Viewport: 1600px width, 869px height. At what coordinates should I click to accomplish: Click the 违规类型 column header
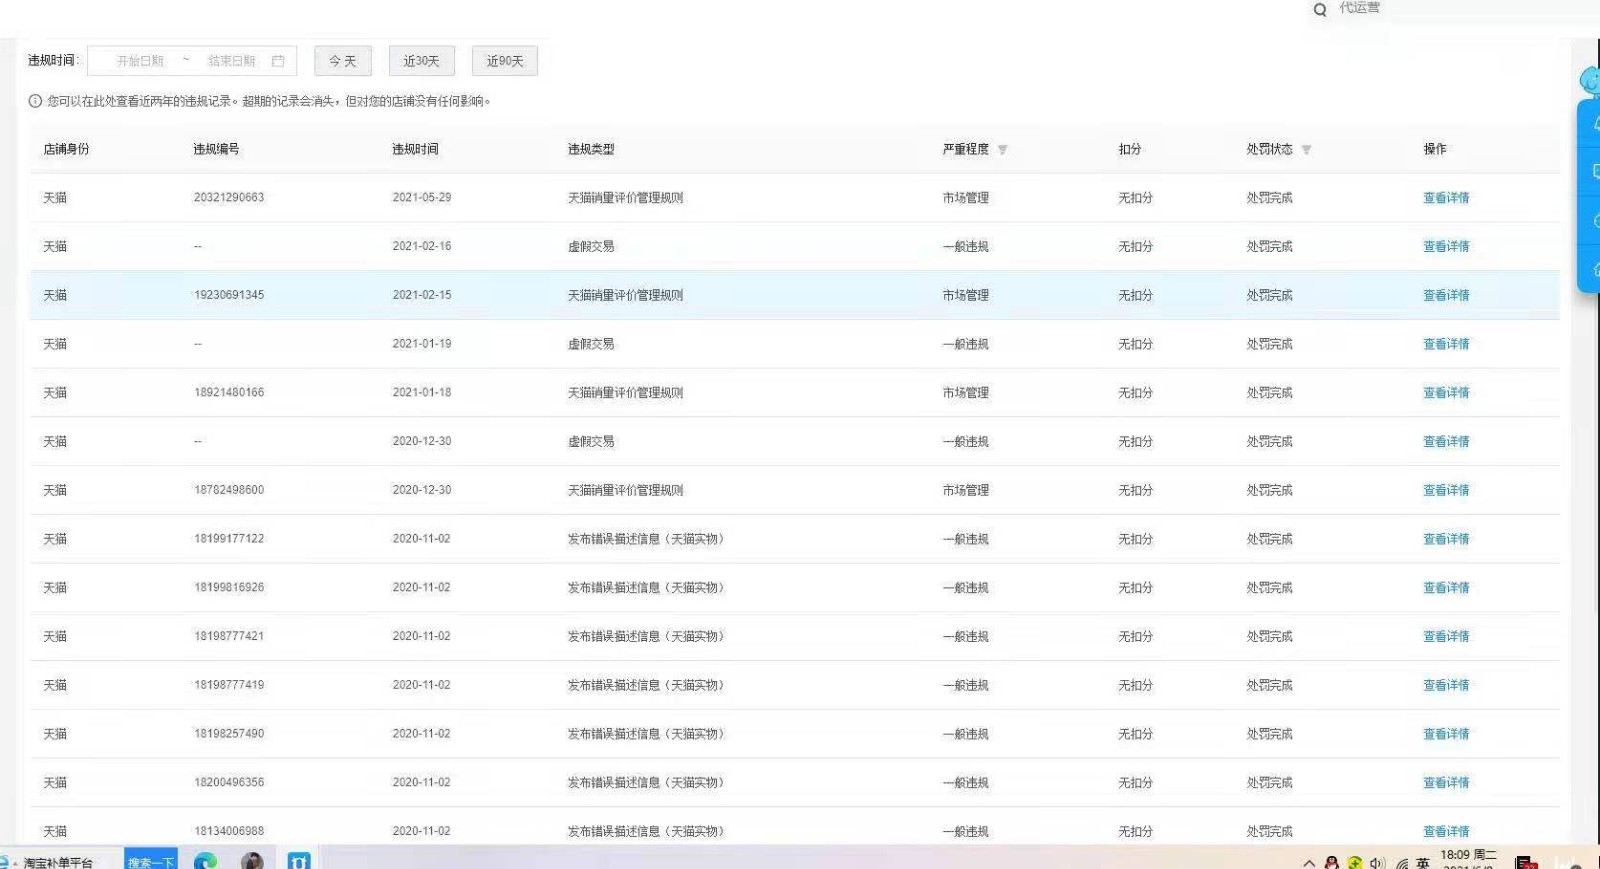pyautogui.click(x=591, y=149)
